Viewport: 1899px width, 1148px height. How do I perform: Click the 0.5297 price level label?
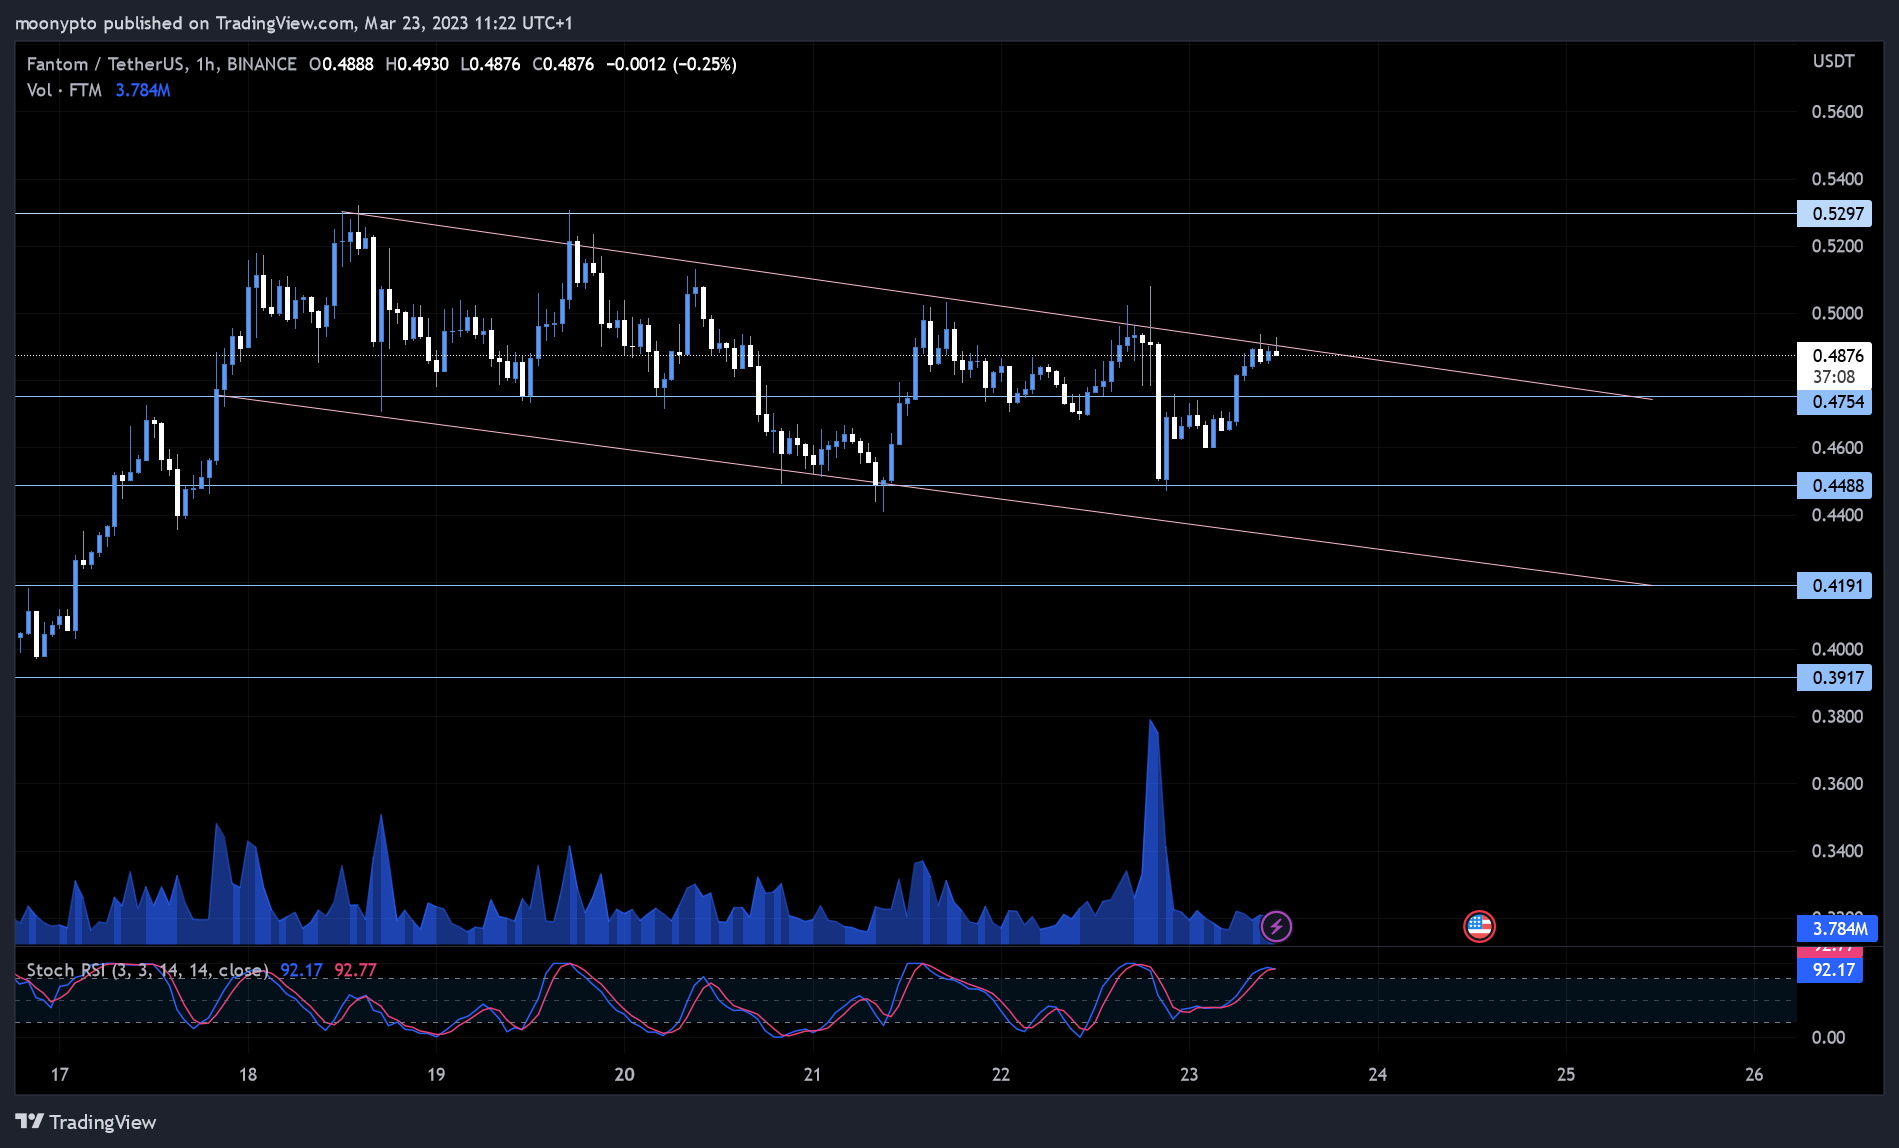[x=1834, y=213]
